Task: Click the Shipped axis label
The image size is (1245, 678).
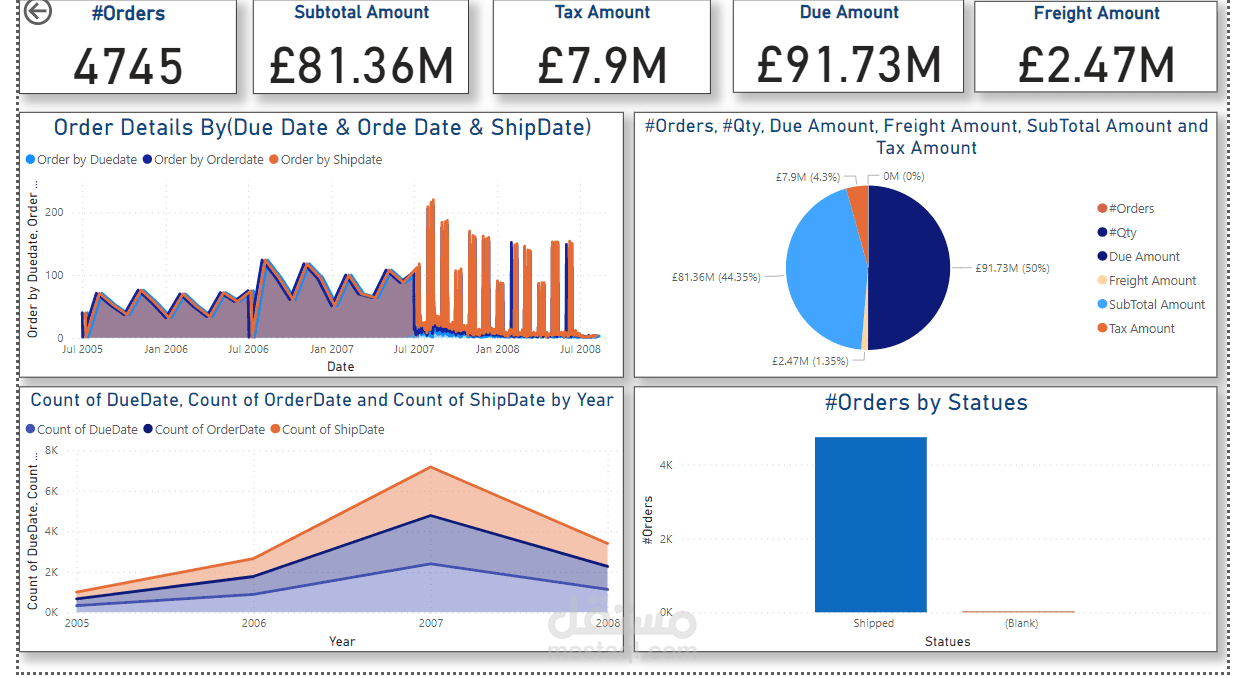Action: tap(873, 624)
